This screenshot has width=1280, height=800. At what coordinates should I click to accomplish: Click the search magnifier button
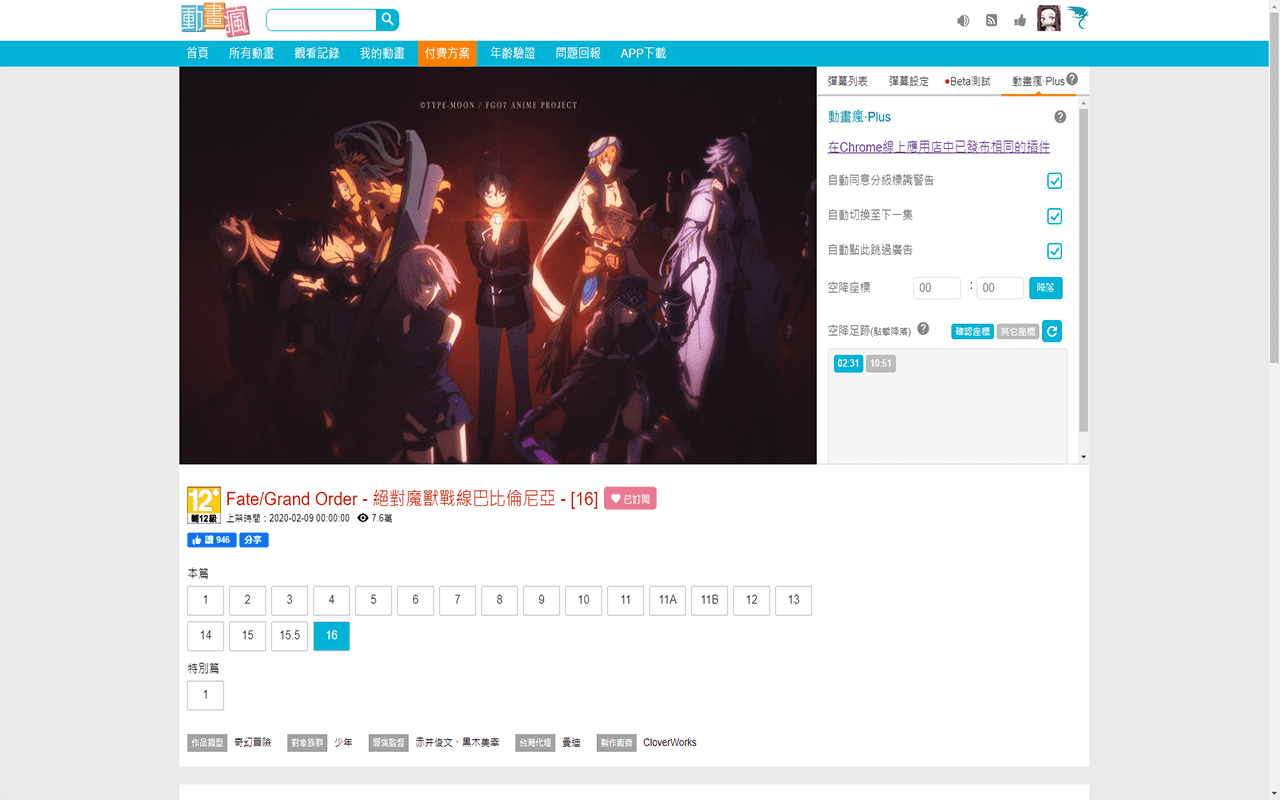387,20
